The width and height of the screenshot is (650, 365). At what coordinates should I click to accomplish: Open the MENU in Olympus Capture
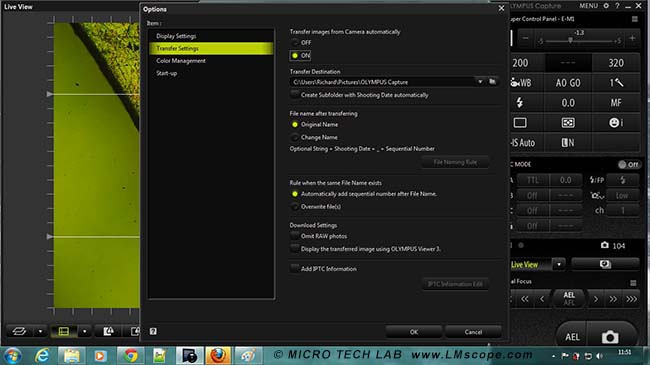point(589,6)
